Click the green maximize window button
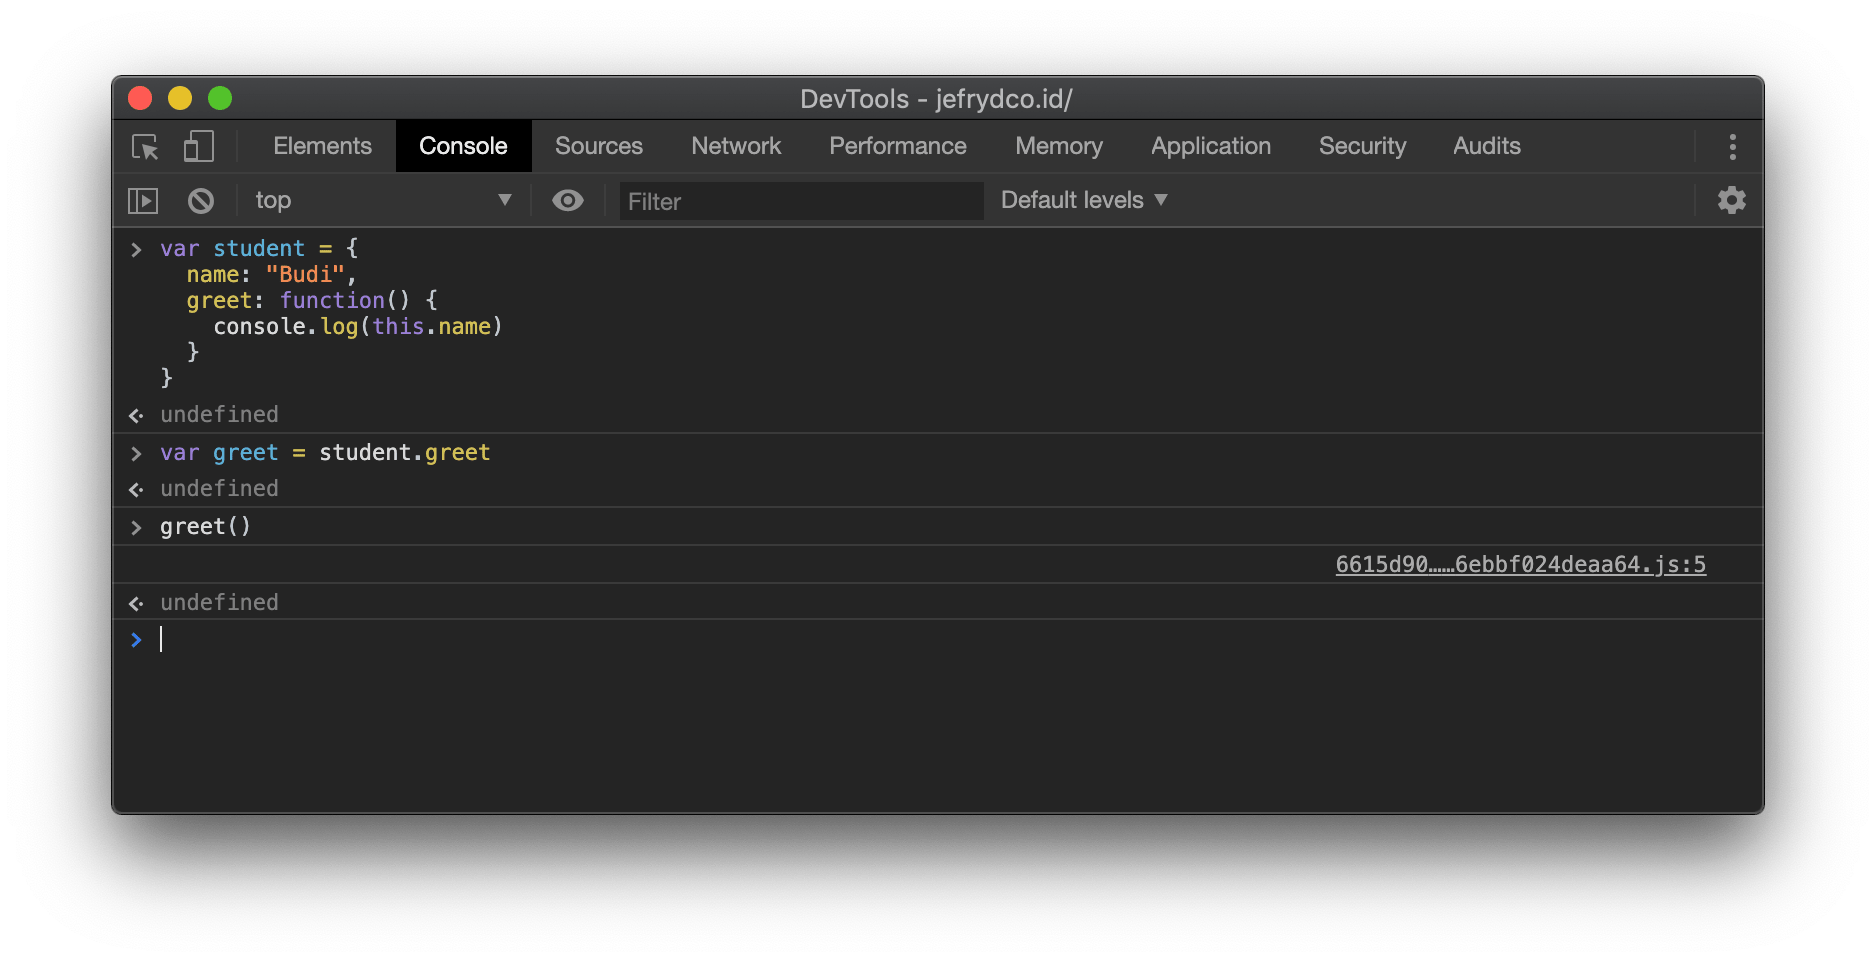Image resolution: width=1876 pixels, height=962 pixels. 220,98
